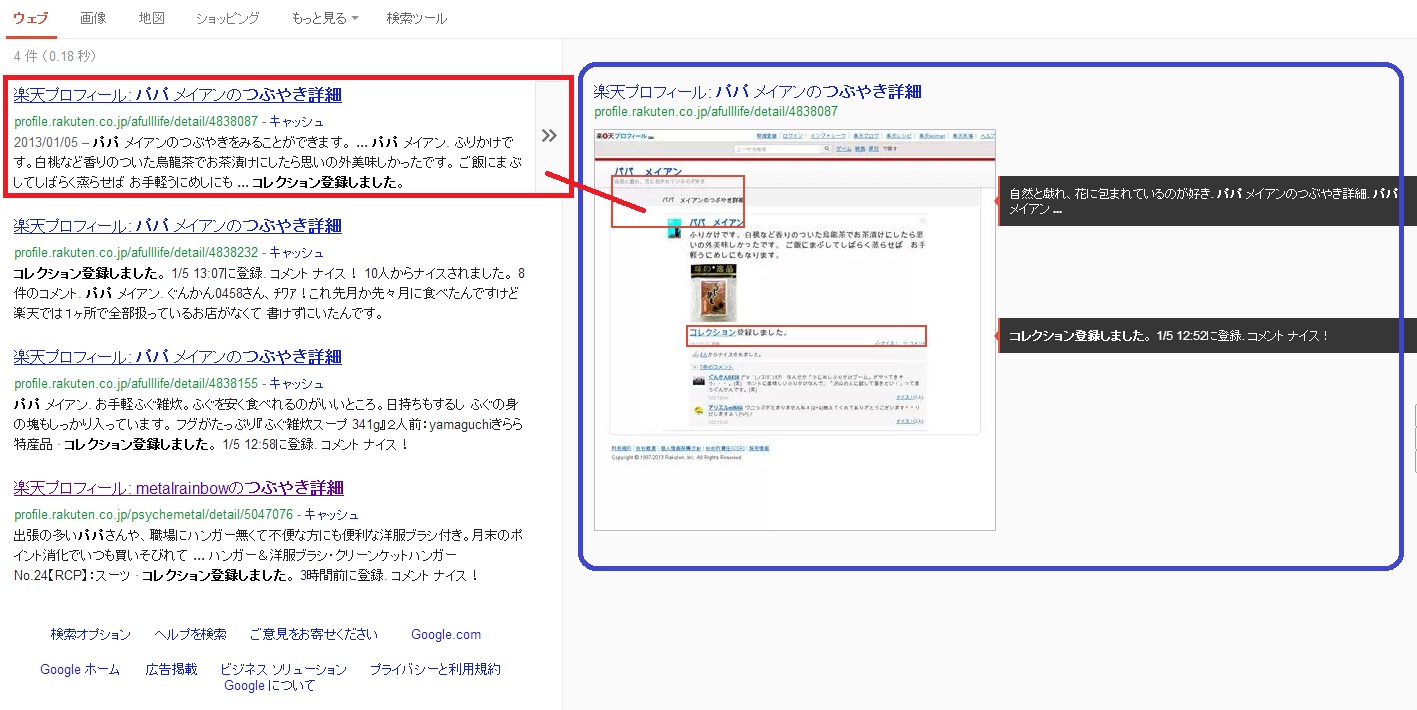Image resolution: width=1417 pixels, height=710 pixels.
Task: Open ご意見をお寄せください feedback link
Action: coord(313,635)
